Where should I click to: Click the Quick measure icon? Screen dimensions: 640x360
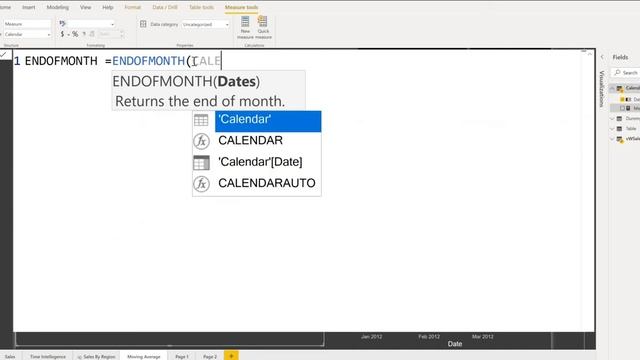[263, 22]
